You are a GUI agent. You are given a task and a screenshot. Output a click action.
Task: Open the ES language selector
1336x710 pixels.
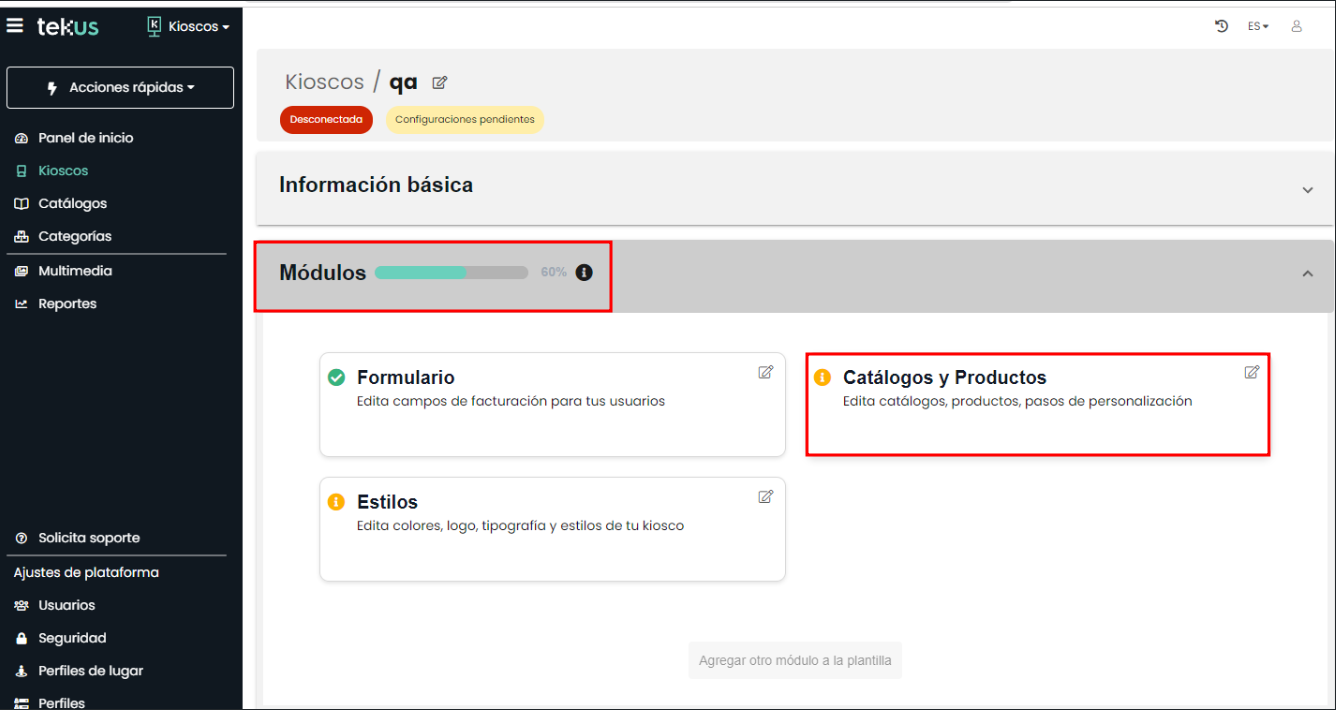[x=1257, y=27]
